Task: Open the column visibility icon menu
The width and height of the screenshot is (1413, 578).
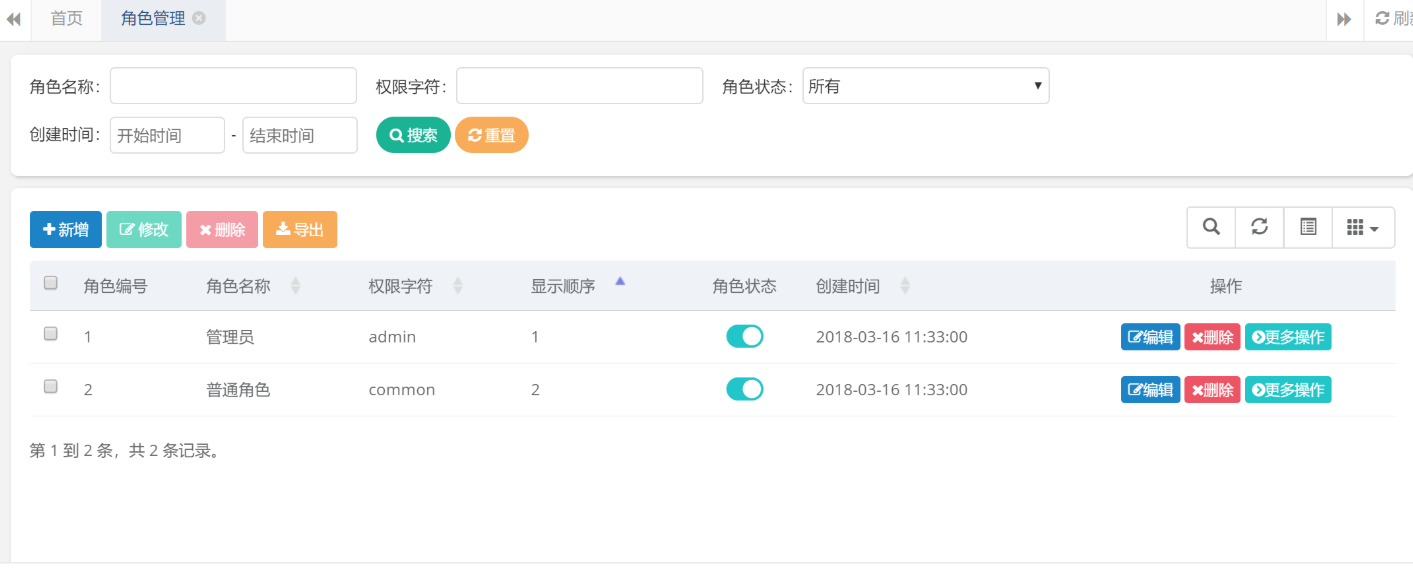Action: click(x=1362, y=227)
